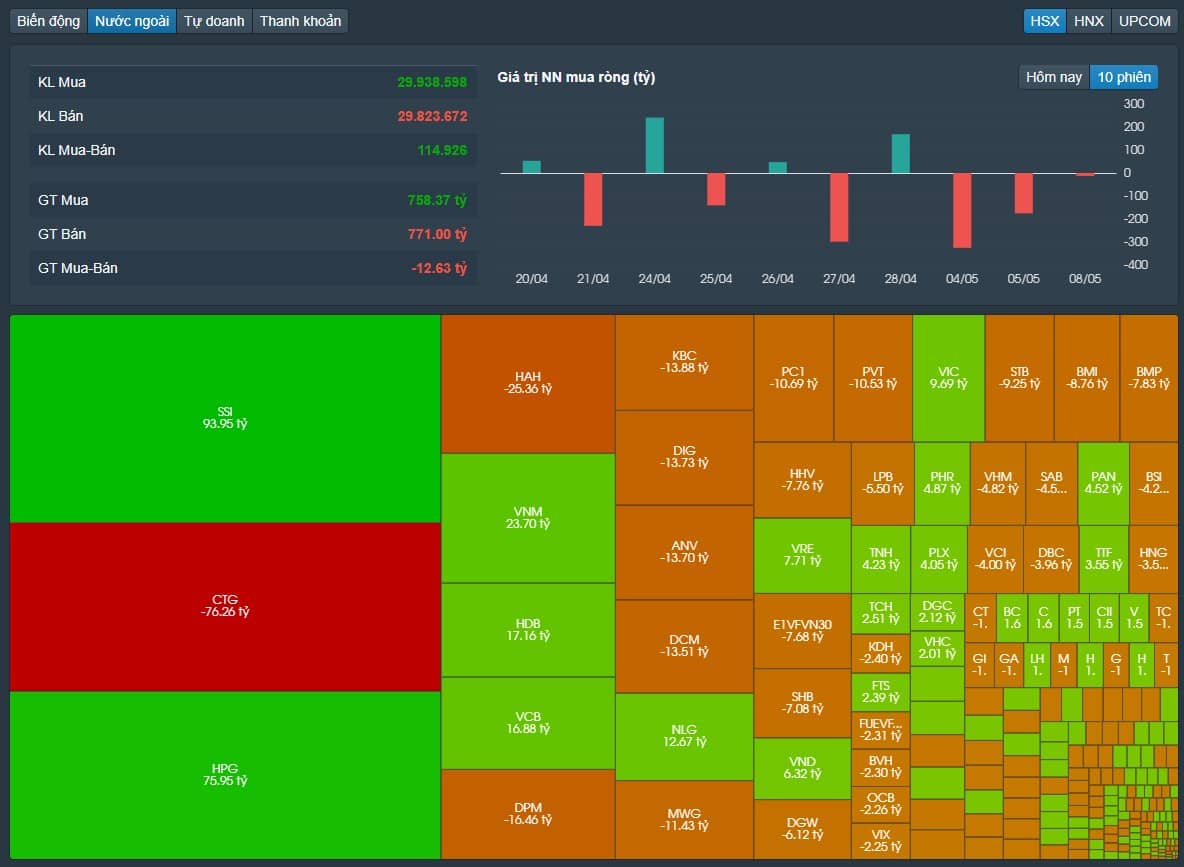Open the NLG green tile
The image size is (1184, 867).
(684, 736)
